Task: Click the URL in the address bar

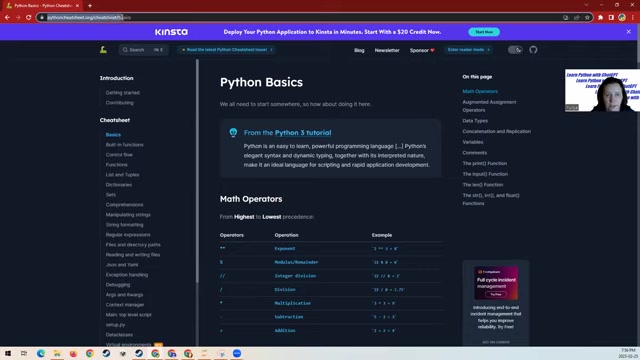Action: 89,18
